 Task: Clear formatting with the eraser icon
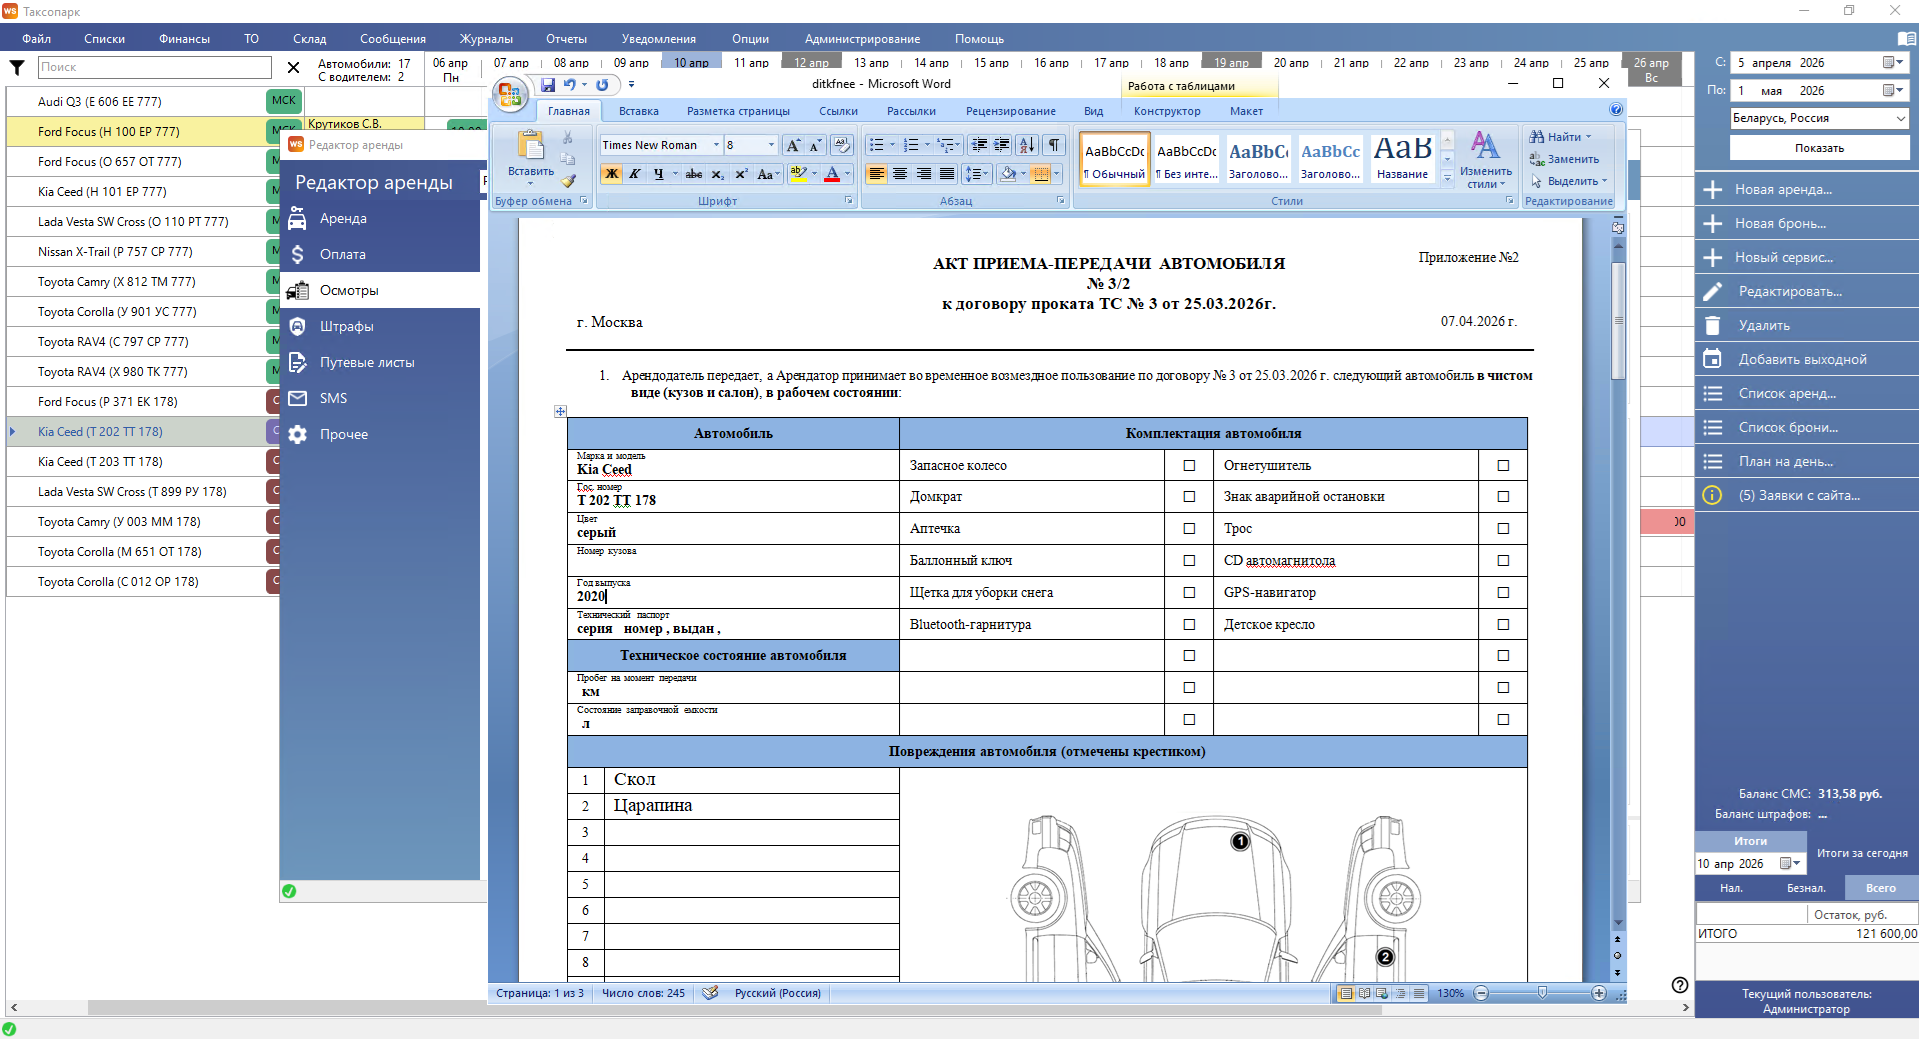842,145
